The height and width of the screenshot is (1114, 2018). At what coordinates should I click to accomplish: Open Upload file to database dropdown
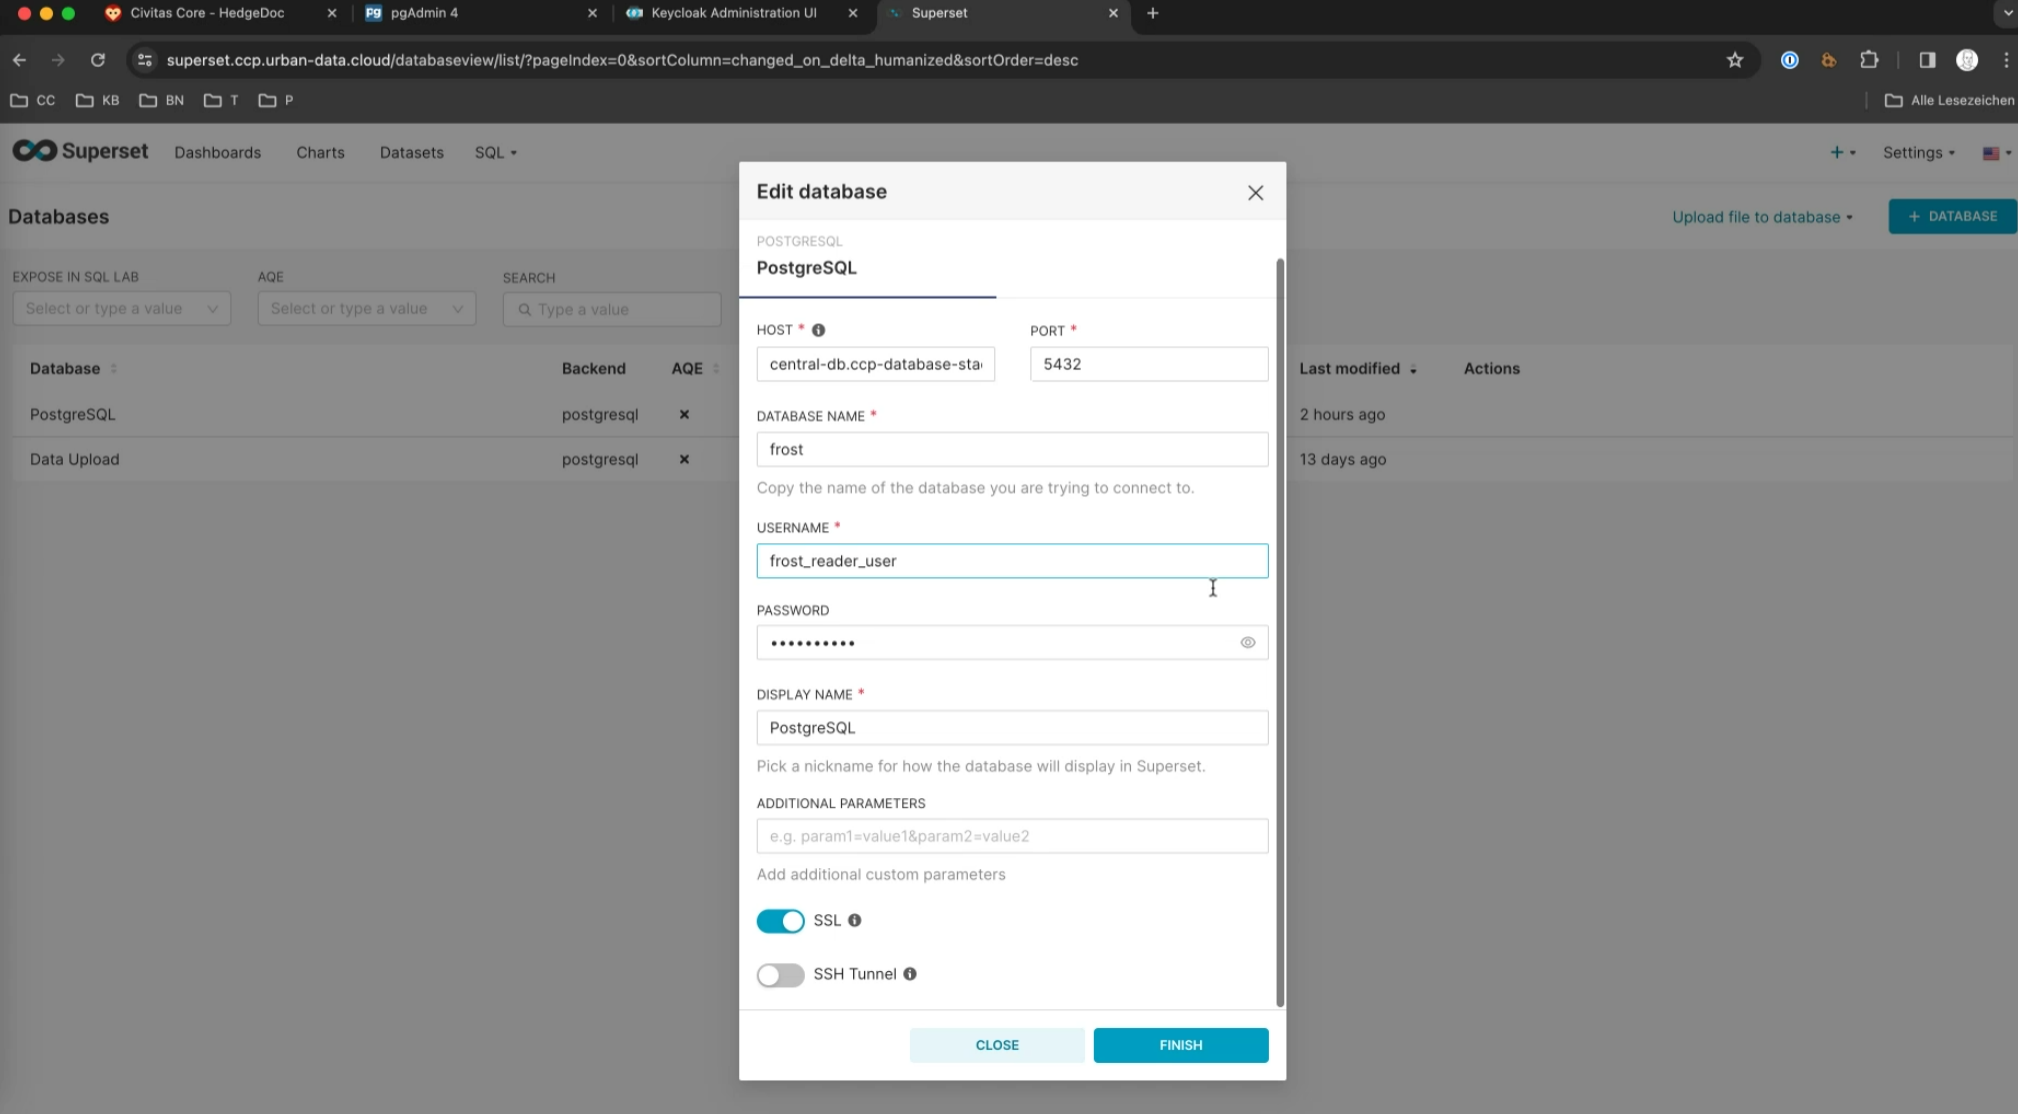[x=1762, y=217]
